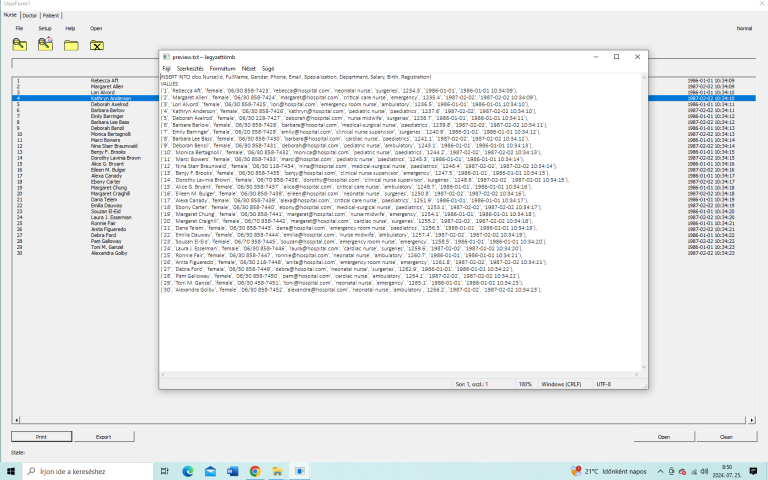Click the crossed-out folder icon under Open
Image resolution: width=768 pixels, height=480 pixels.
tap(96, 45)
